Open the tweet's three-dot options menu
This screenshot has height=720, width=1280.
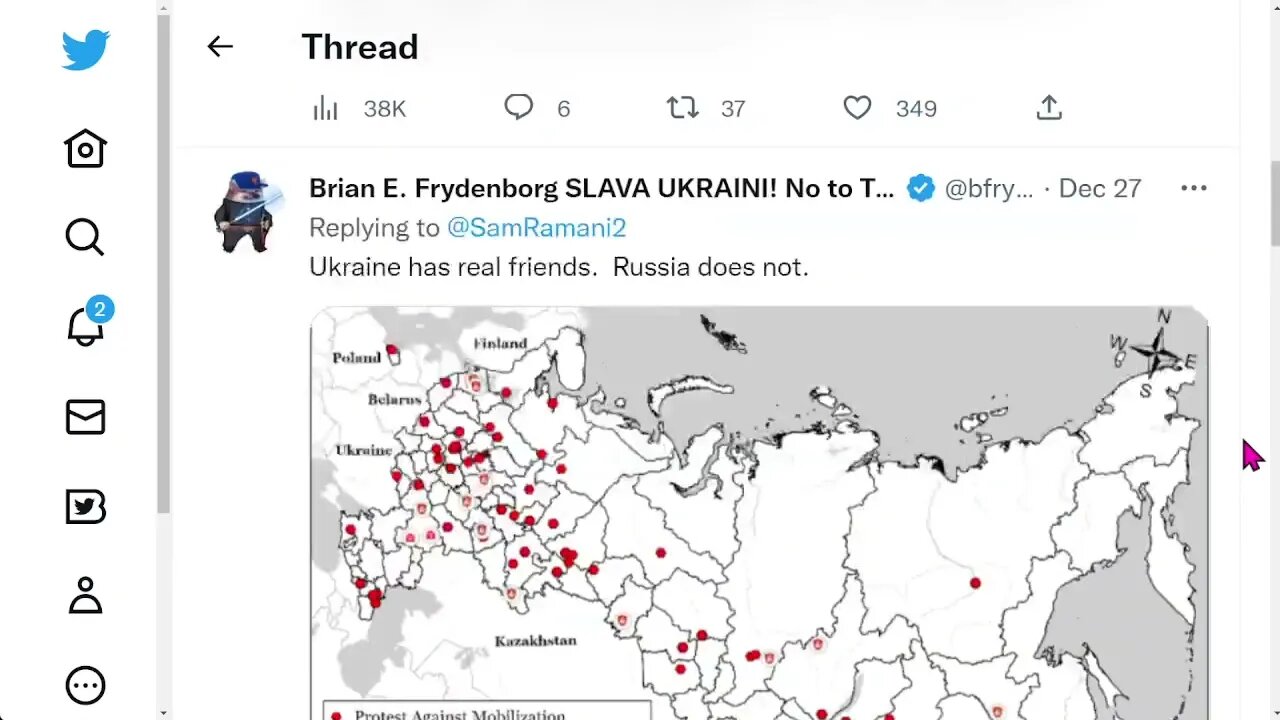pyautogui.click(x=1193, y=188)
